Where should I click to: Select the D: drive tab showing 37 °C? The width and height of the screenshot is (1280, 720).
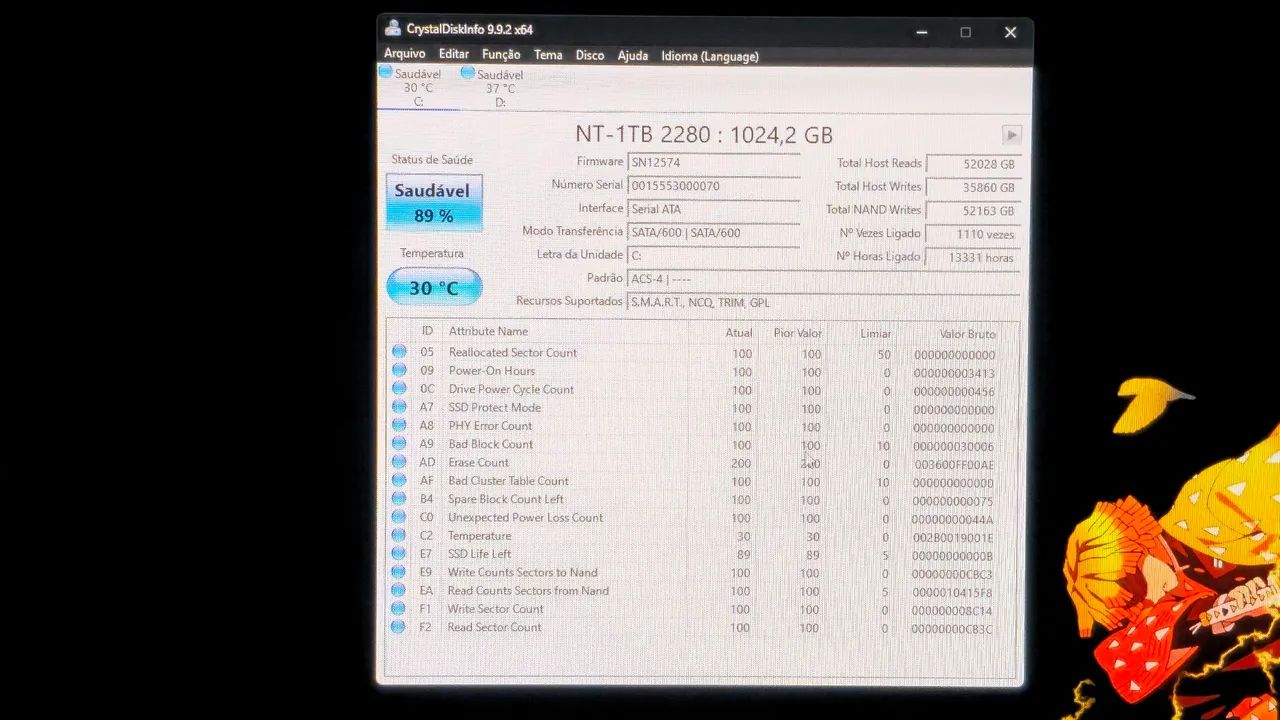(x=500, y=88)
